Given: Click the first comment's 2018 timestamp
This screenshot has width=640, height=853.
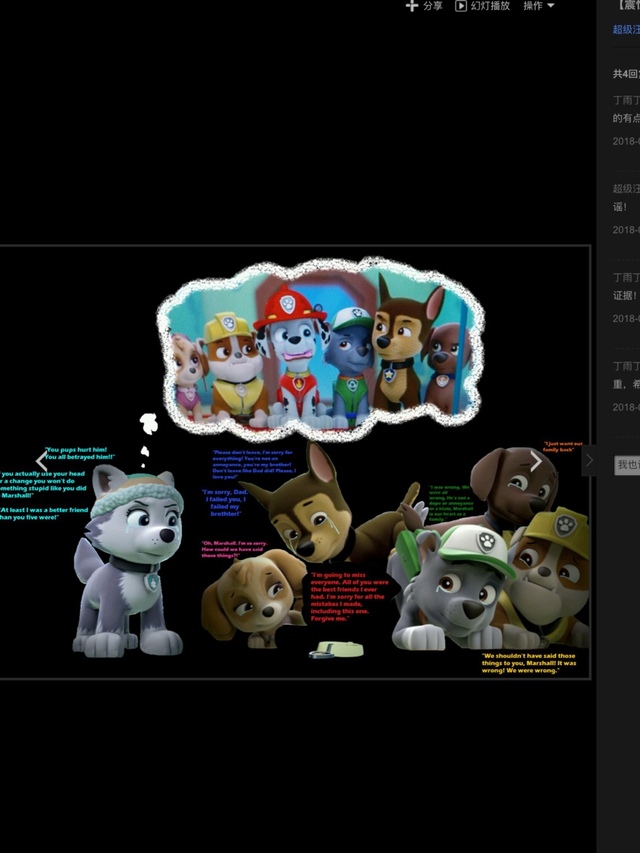Looking at the screenshot, I should (x=626, y=141).
